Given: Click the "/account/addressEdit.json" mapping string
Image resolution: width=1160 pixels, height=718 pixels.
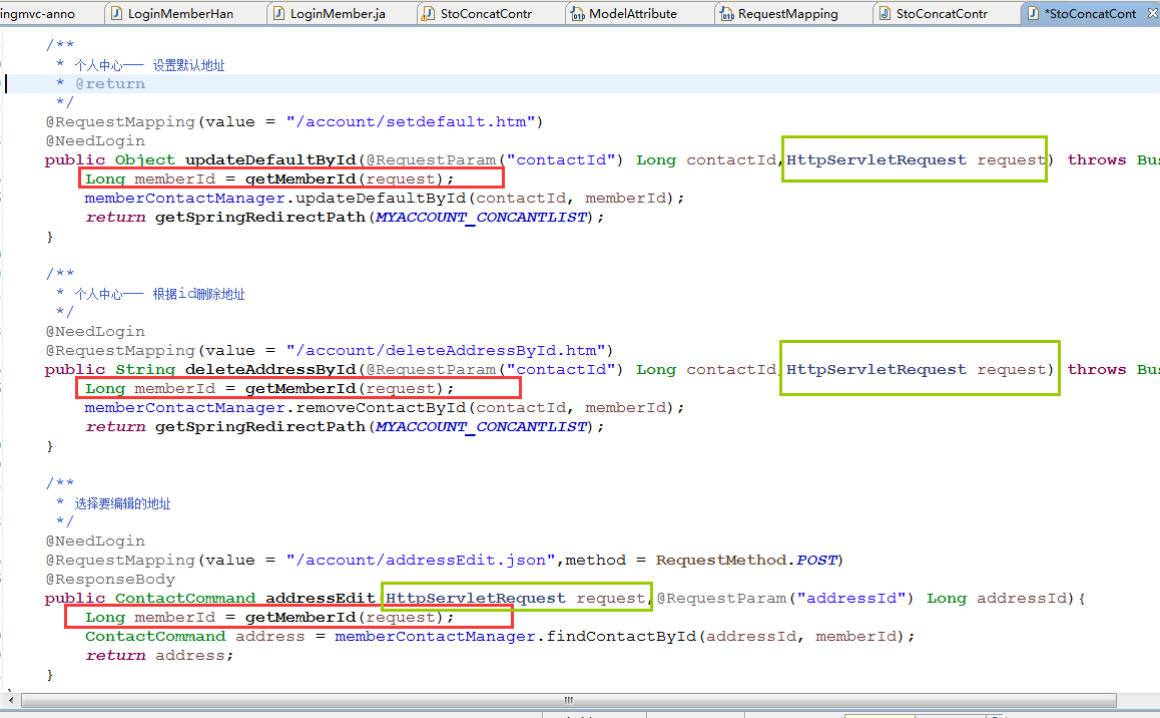Looking at the screenshot, I should click(x=421, y=560).
